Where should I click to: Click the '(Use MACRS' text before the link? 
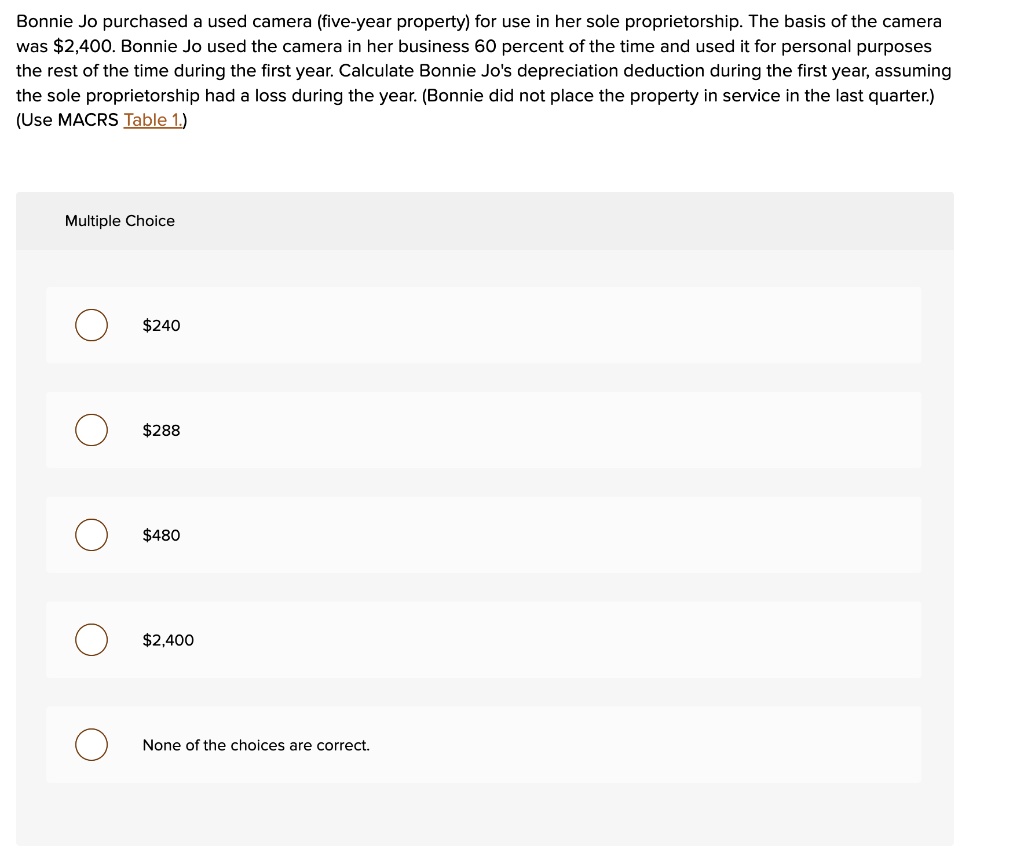pos(67,120)
